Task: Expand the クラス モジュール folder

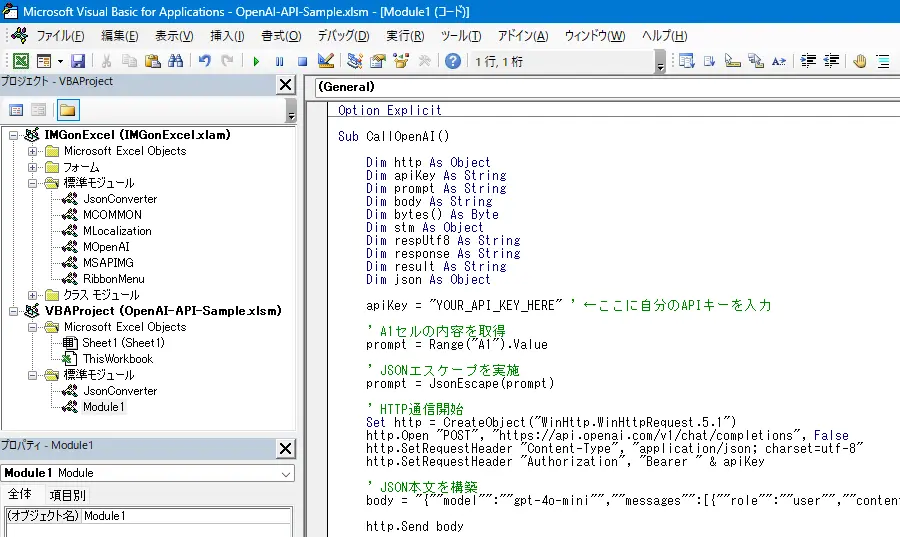Action: tap(32, 295)
